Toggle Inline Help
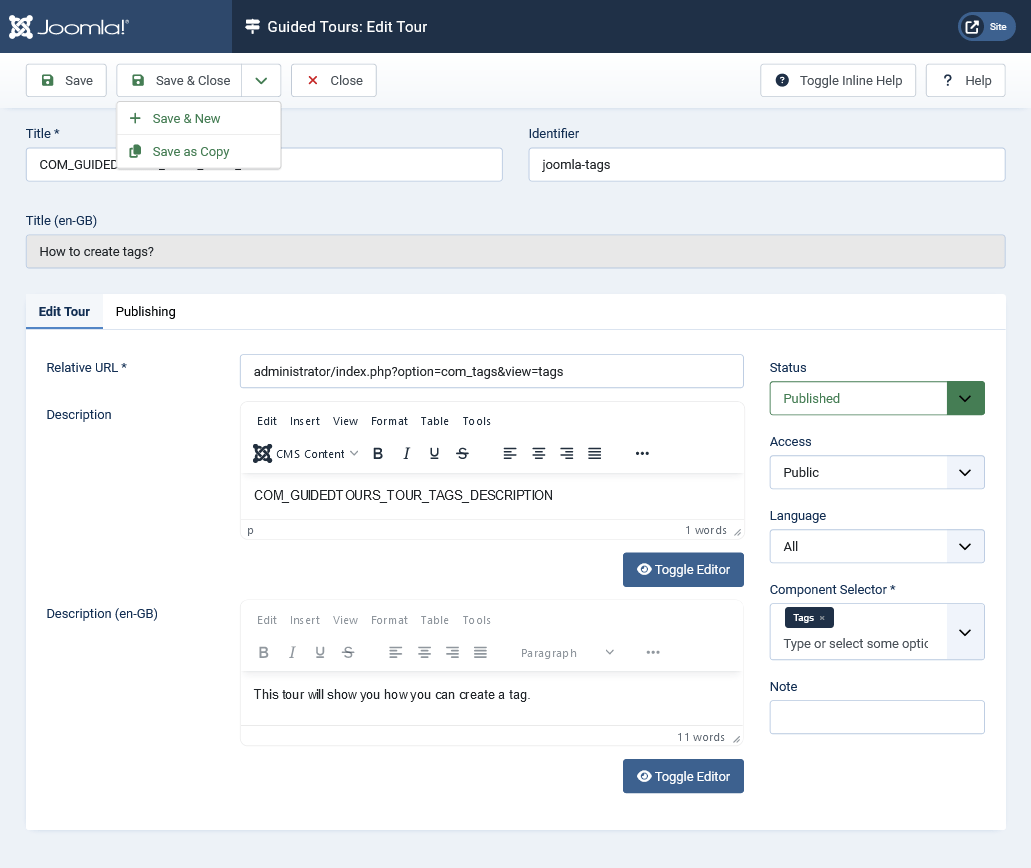The height and width of the screenshot is (868, 1031). tap(838, 81)
